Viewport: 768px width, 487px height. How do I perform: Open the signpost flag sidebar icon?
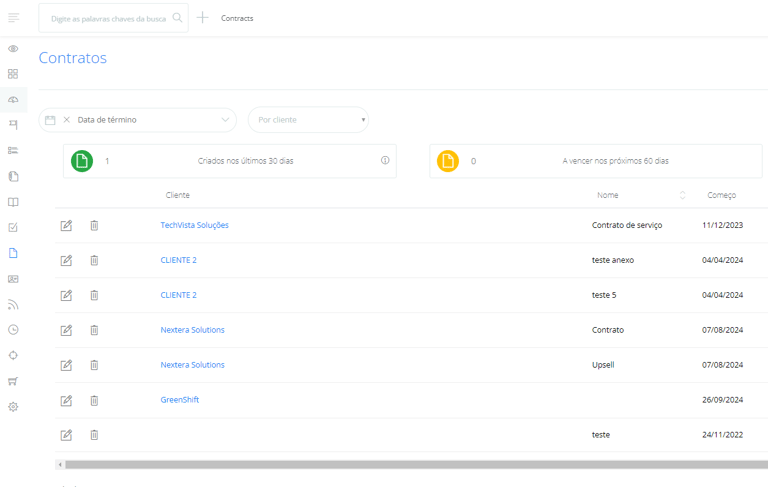click(13, 125)
